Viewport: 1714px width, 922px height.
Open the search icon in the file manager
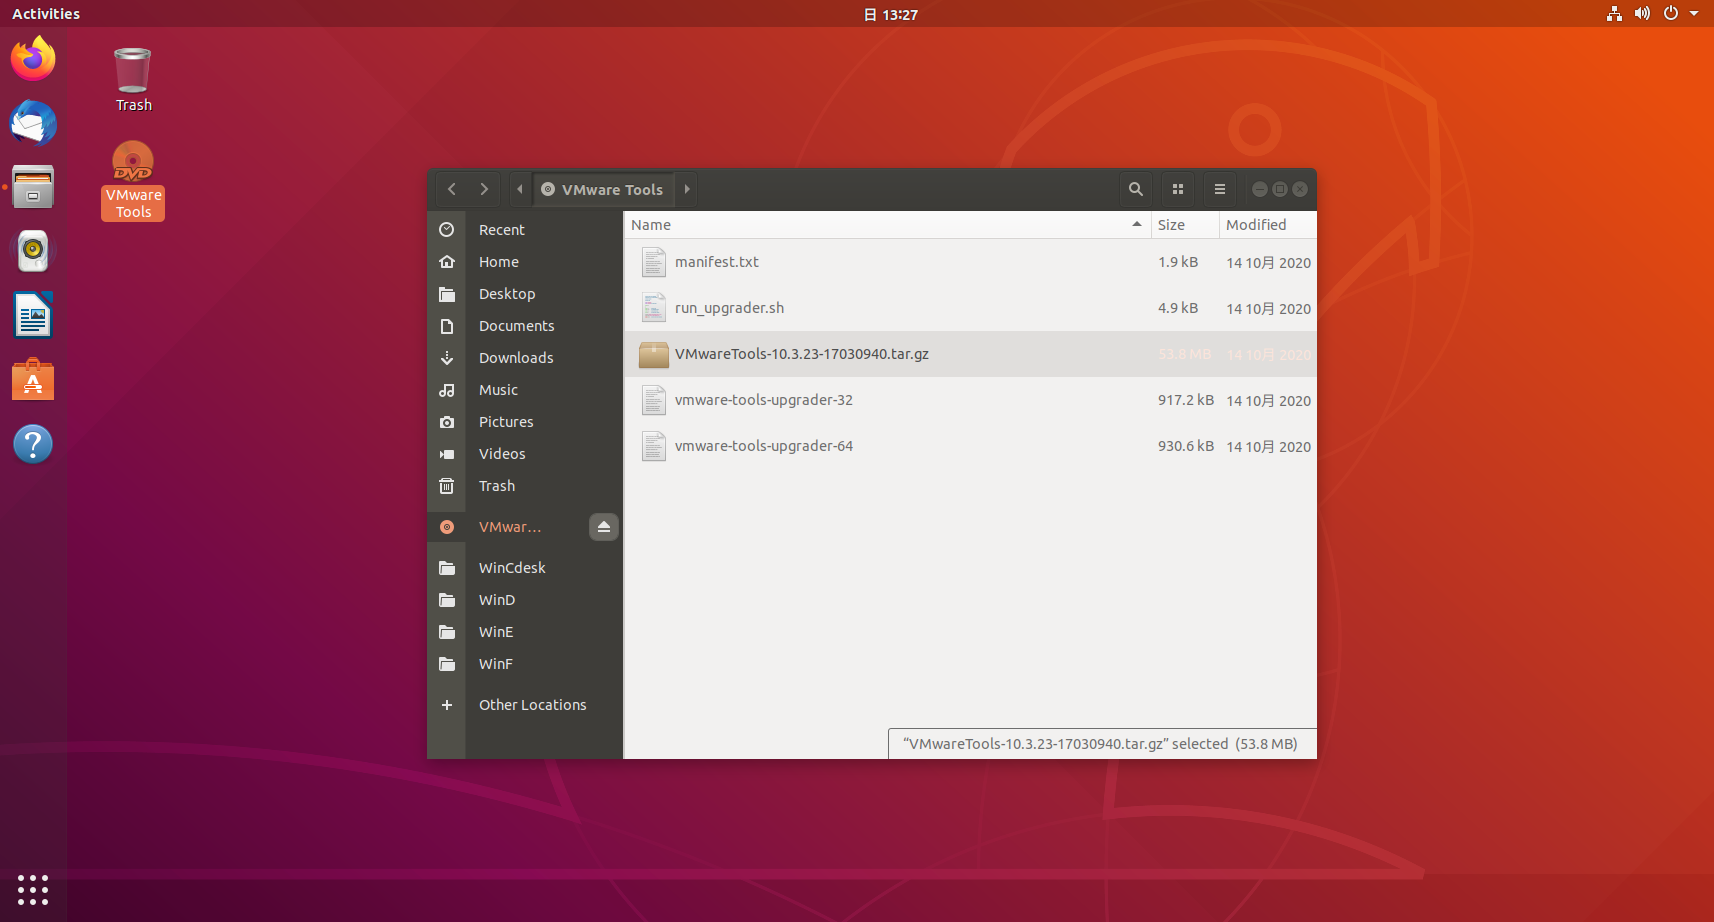[1136, 189]
